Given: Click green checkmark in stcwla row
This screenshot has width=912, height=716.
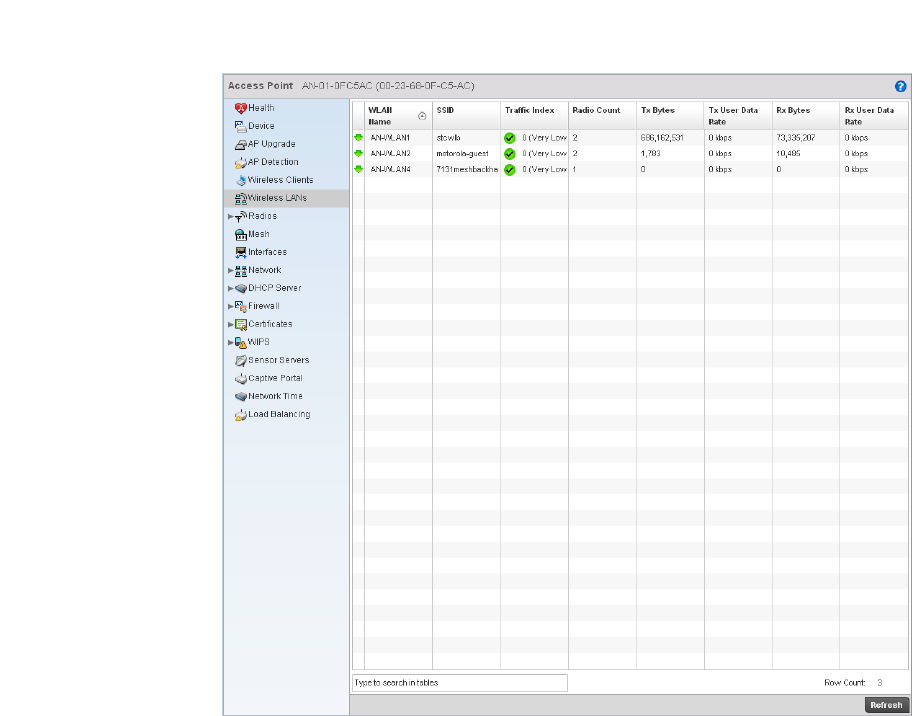Looking at the screenshot, I should (510, 138).
